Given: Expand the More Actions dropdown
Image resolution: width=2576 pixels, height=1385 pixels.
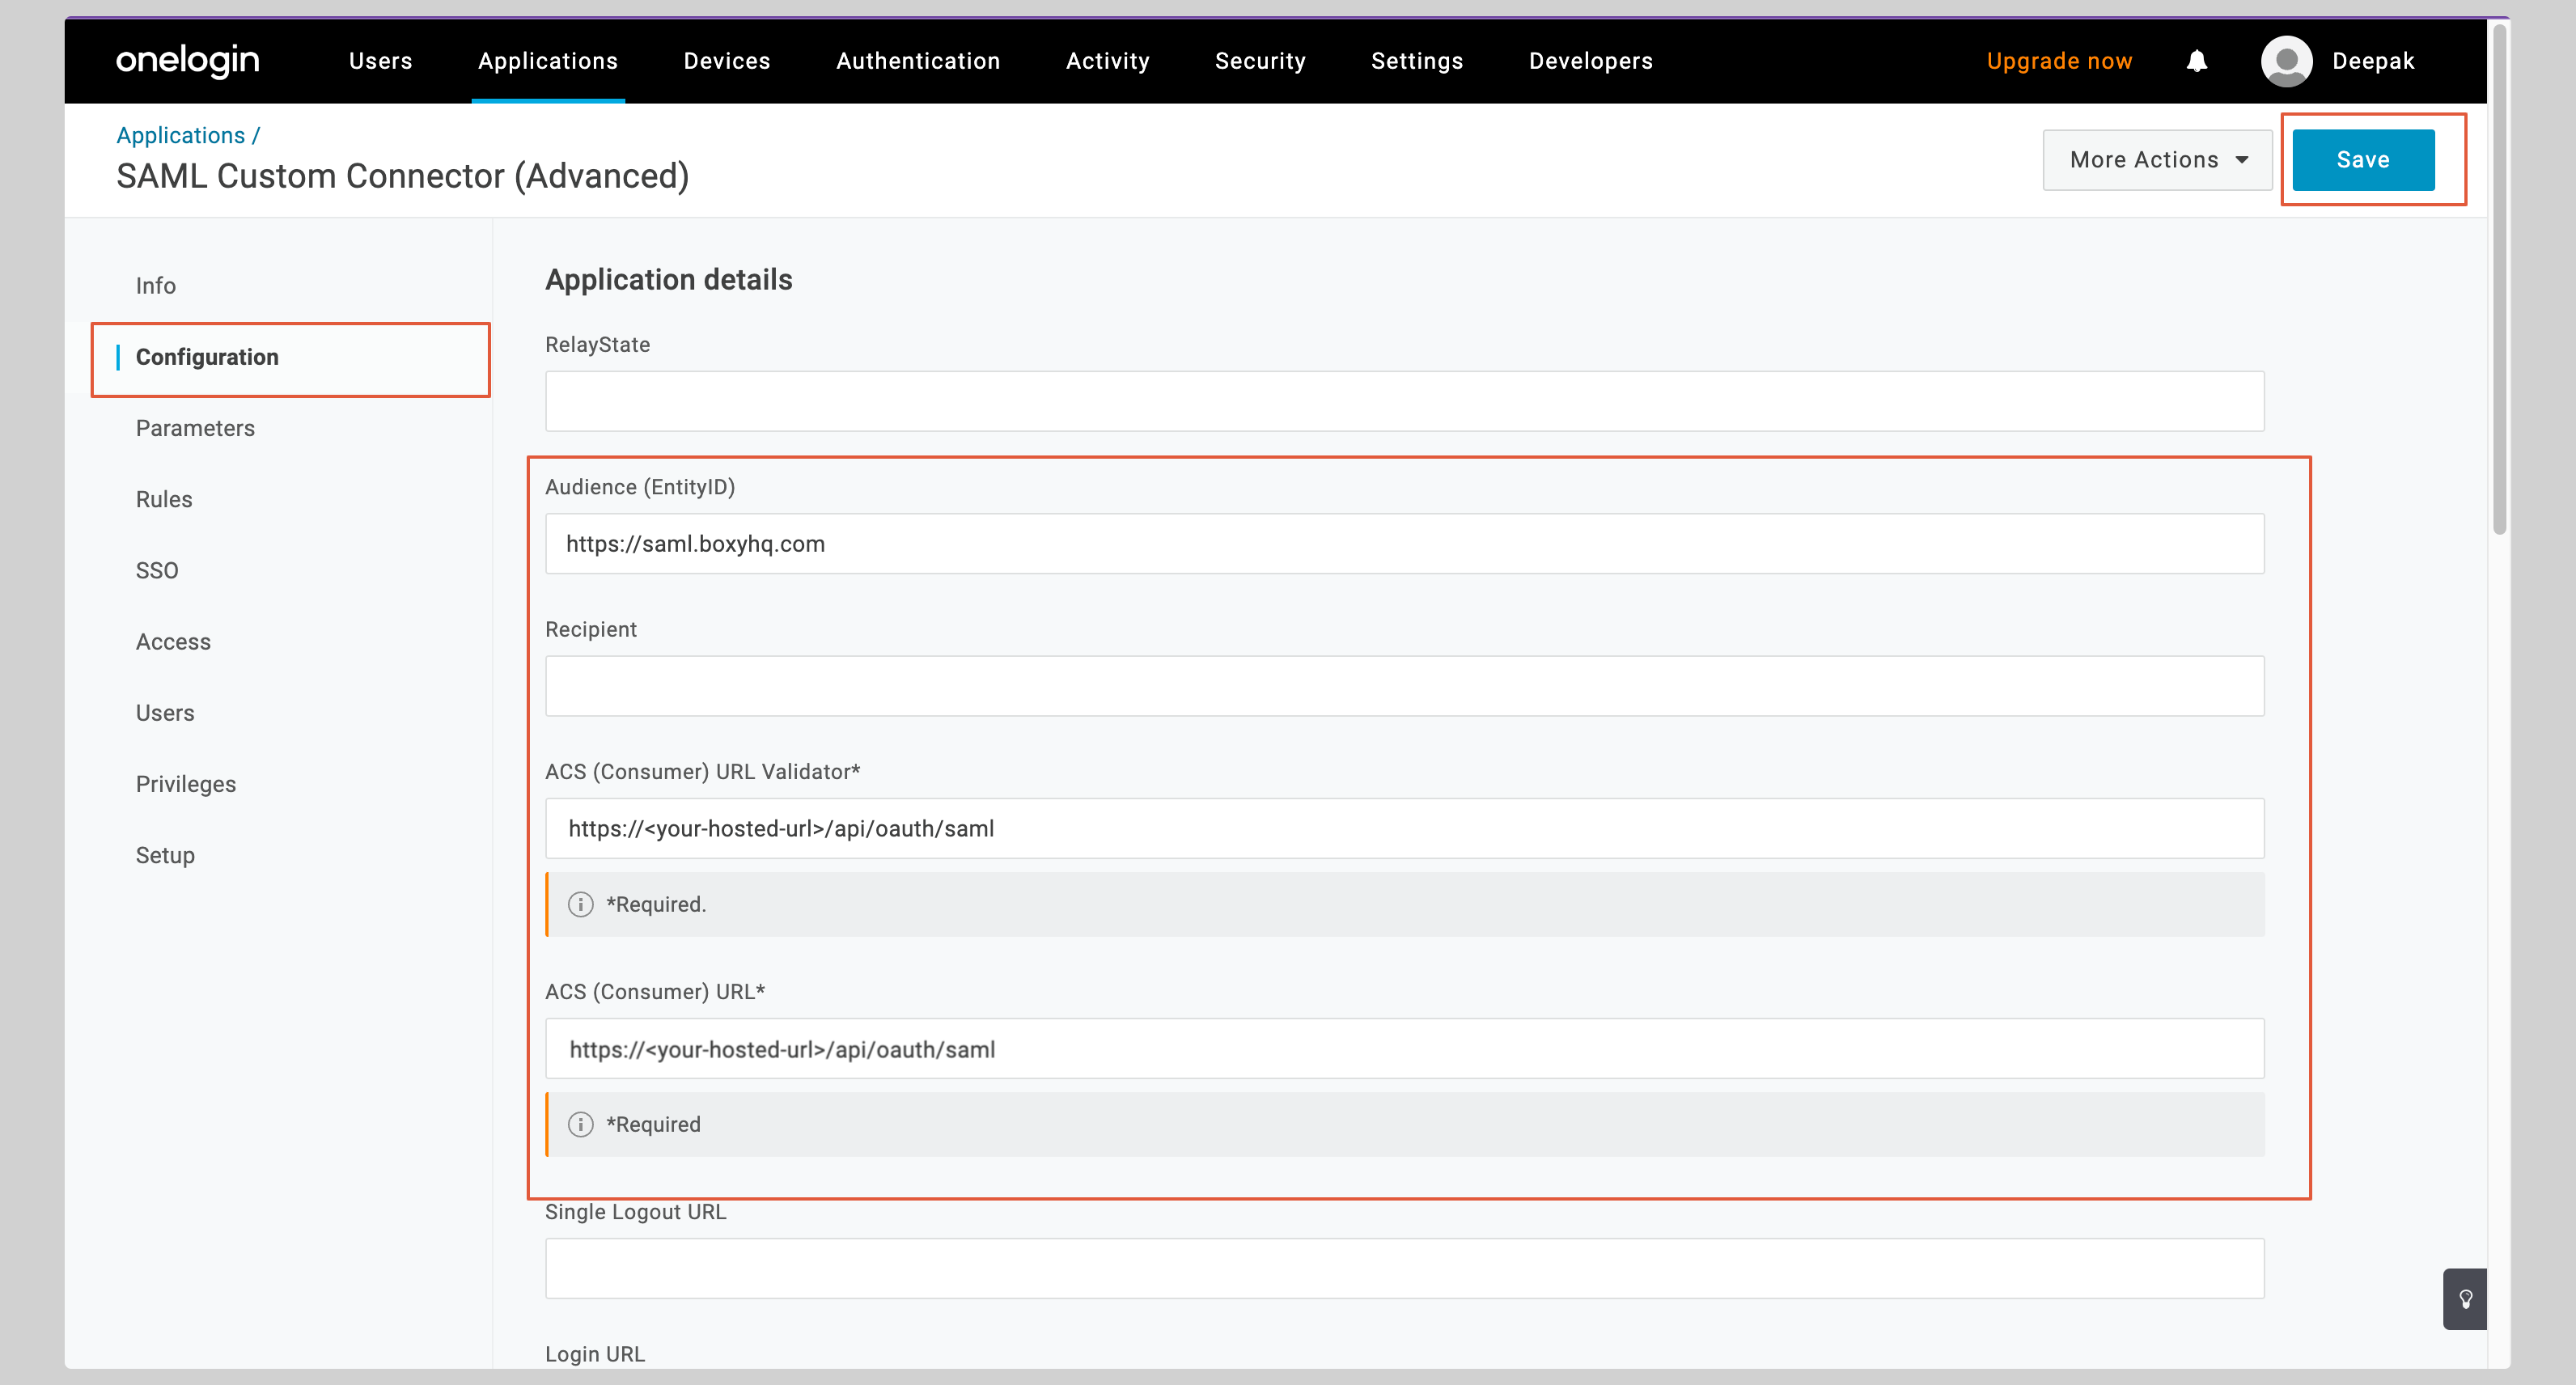Looking at the screenshot, I should pyautogui.click(x=2157, y=160).
